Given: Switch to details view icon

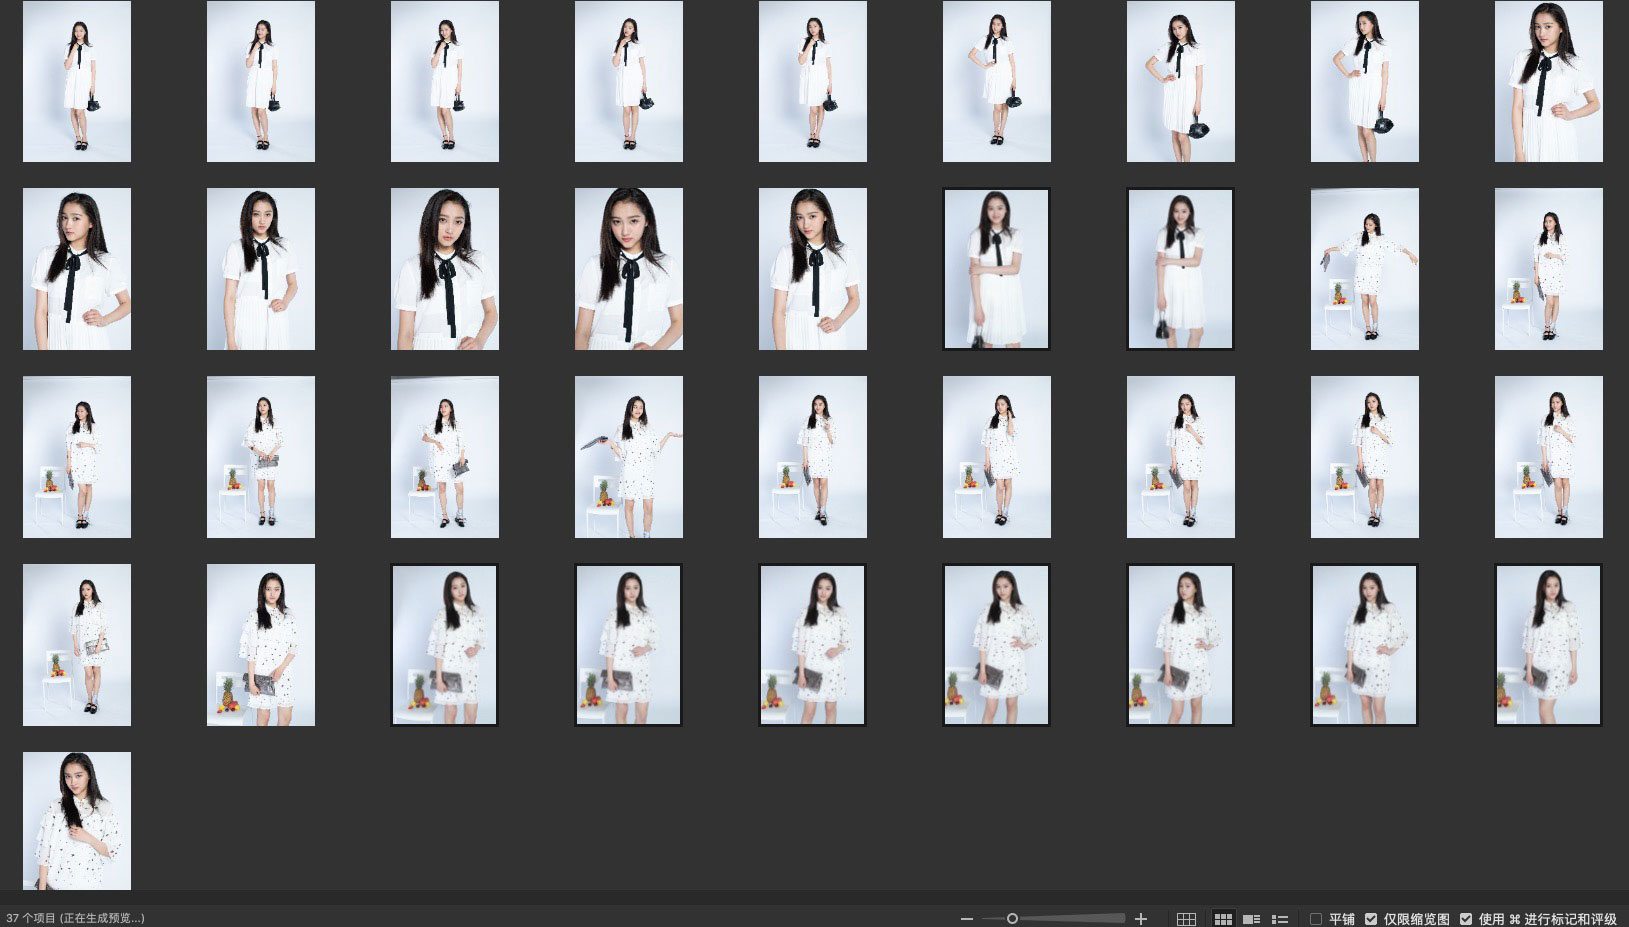Looking at the screenshot, I should 1251,919.
